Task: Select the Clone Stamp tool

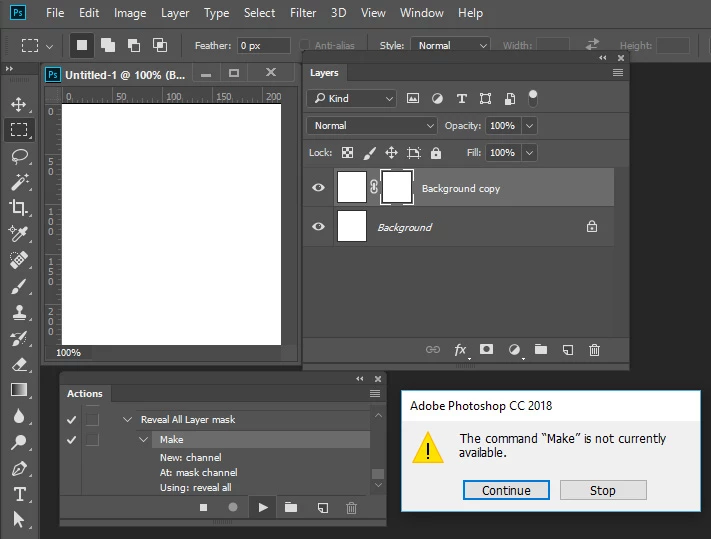Action: click(x=19, y=312)
